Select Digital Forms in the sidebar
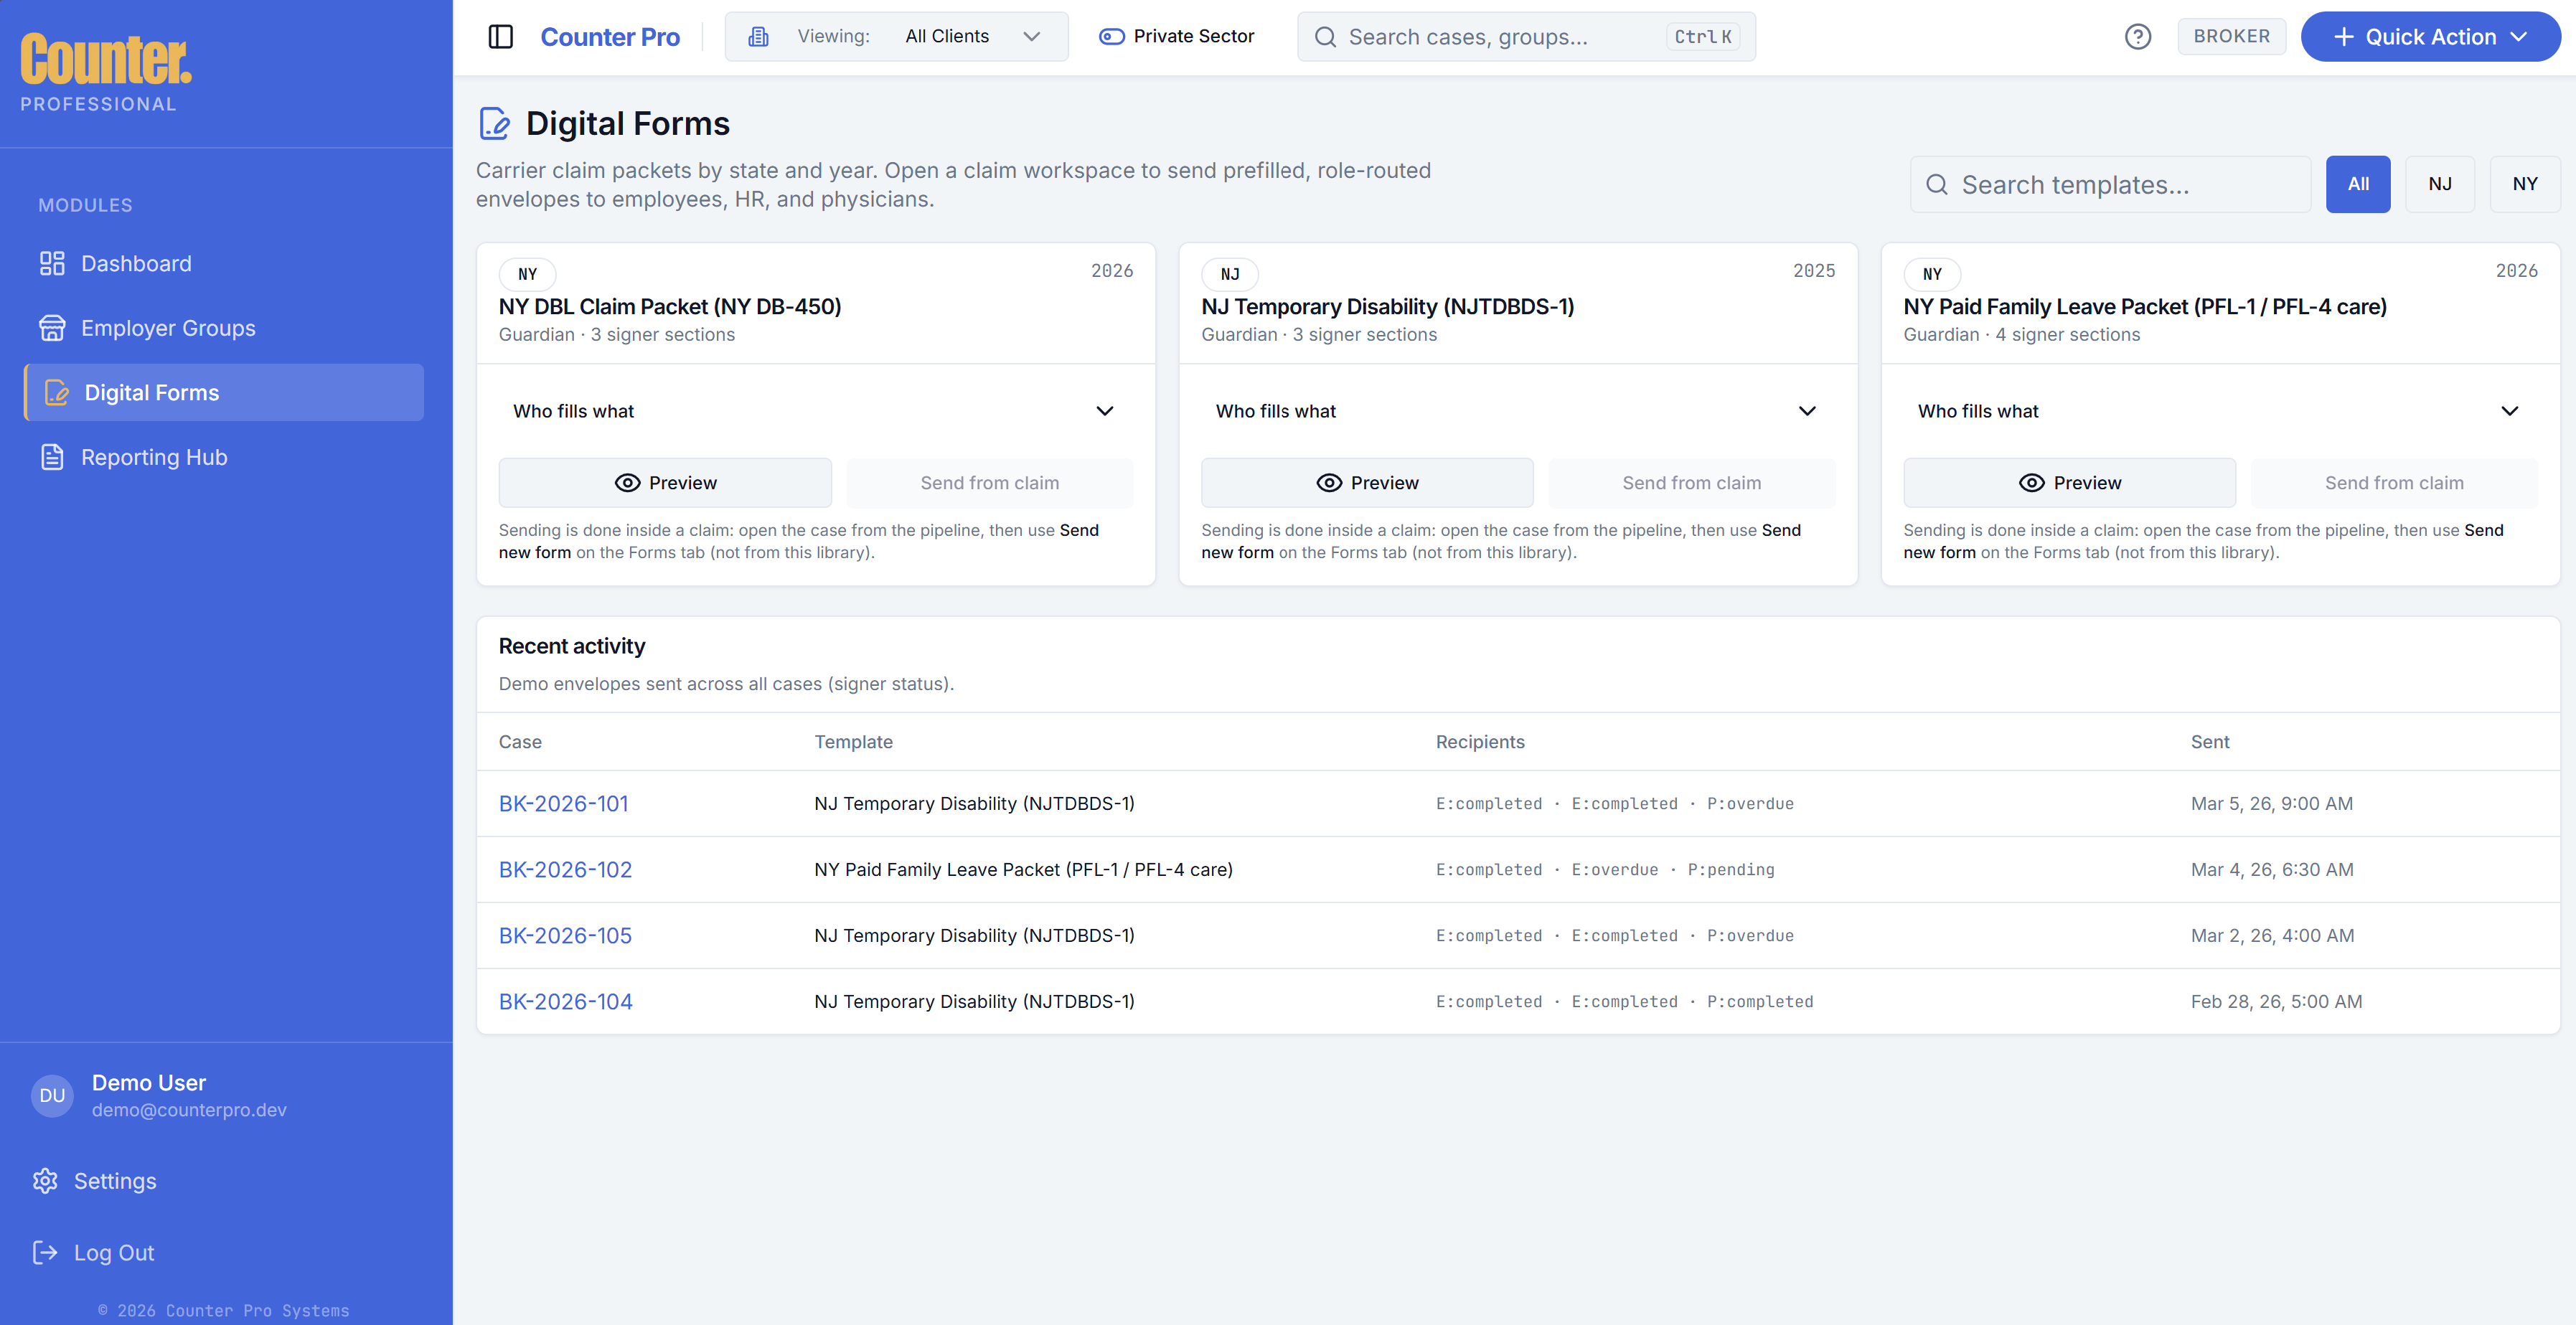This screenshot has height=1325, width=2576. click(151, 392)
